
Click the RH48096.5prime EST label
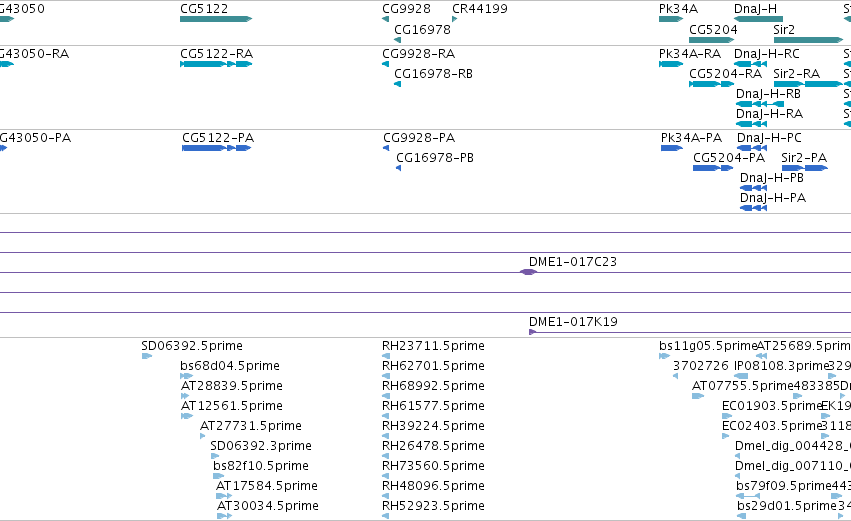click(x=433, y=486)
